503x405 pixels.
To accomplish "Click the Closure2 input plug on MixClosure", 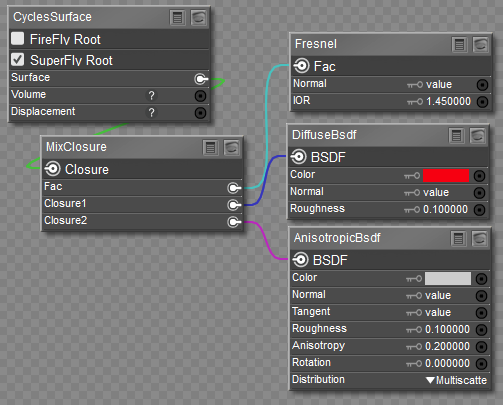I will click(x=234, y=222).
